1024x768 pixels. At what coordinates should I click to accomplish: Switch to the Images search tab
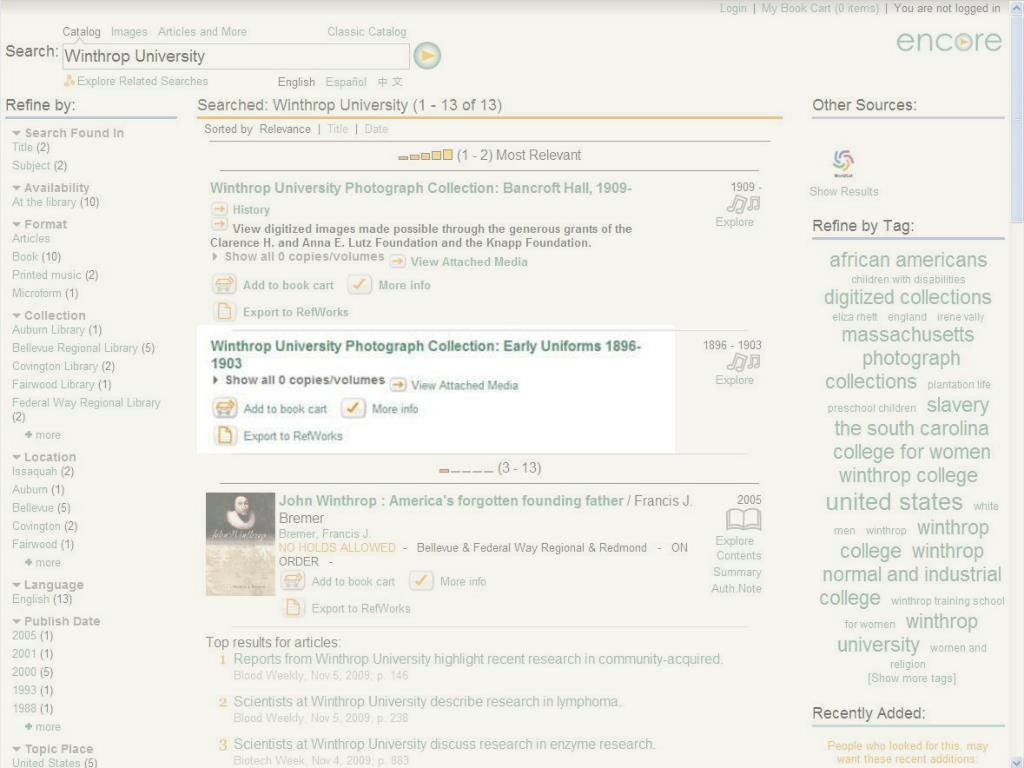tap(129, 31)
